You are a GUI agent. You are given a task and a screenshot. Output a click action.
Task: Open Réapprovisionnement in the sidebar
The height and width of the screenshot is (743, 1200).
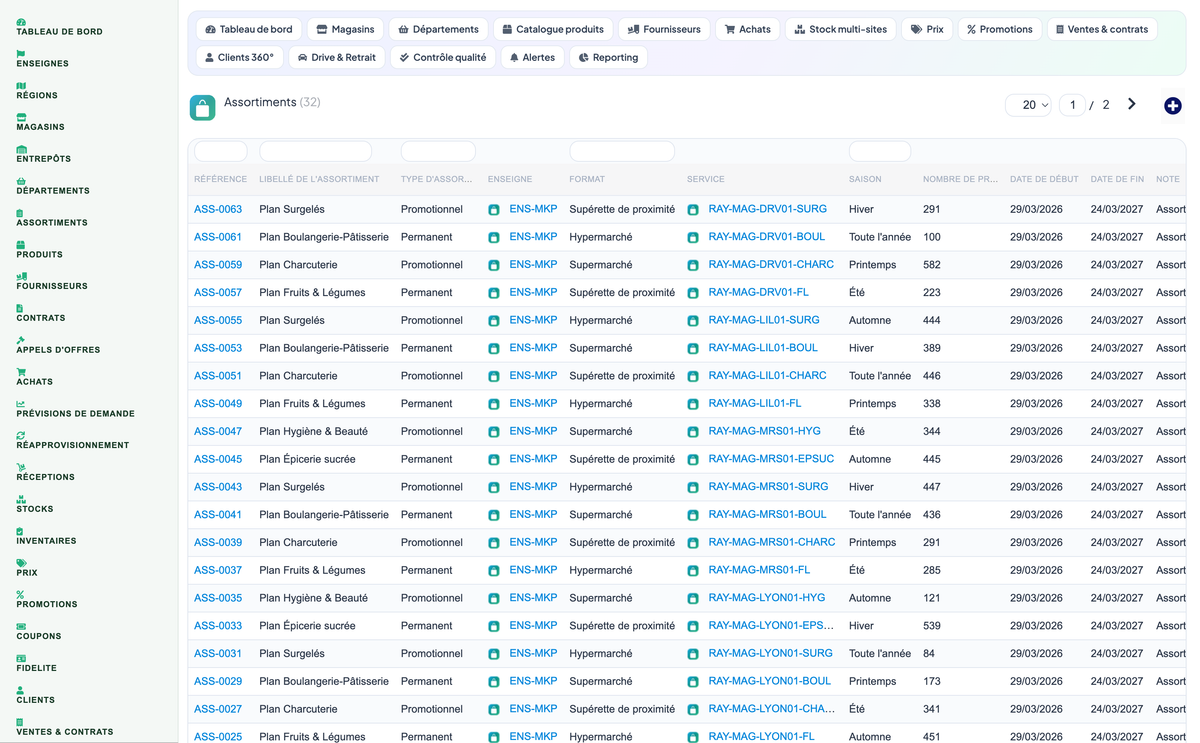point(73,440)
